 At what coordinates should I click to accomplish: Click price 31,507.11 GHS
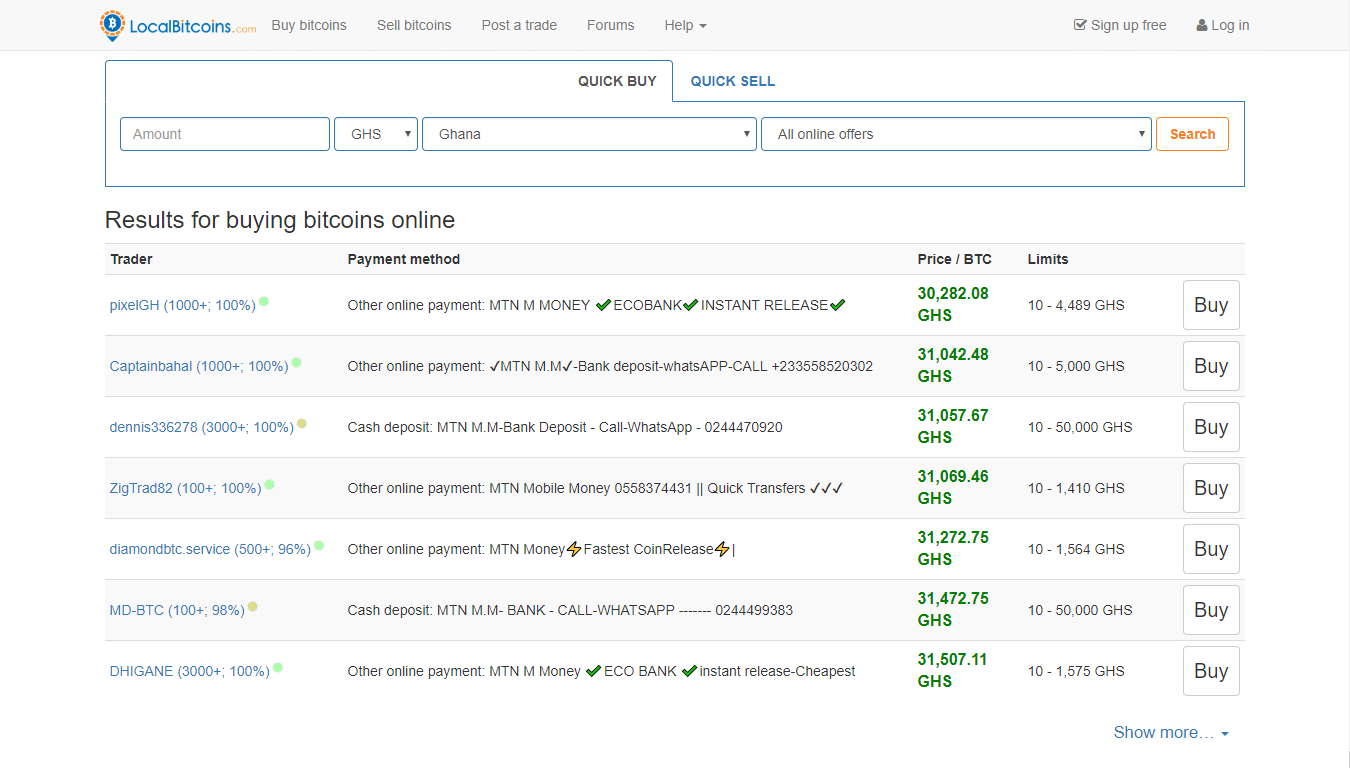953,671
